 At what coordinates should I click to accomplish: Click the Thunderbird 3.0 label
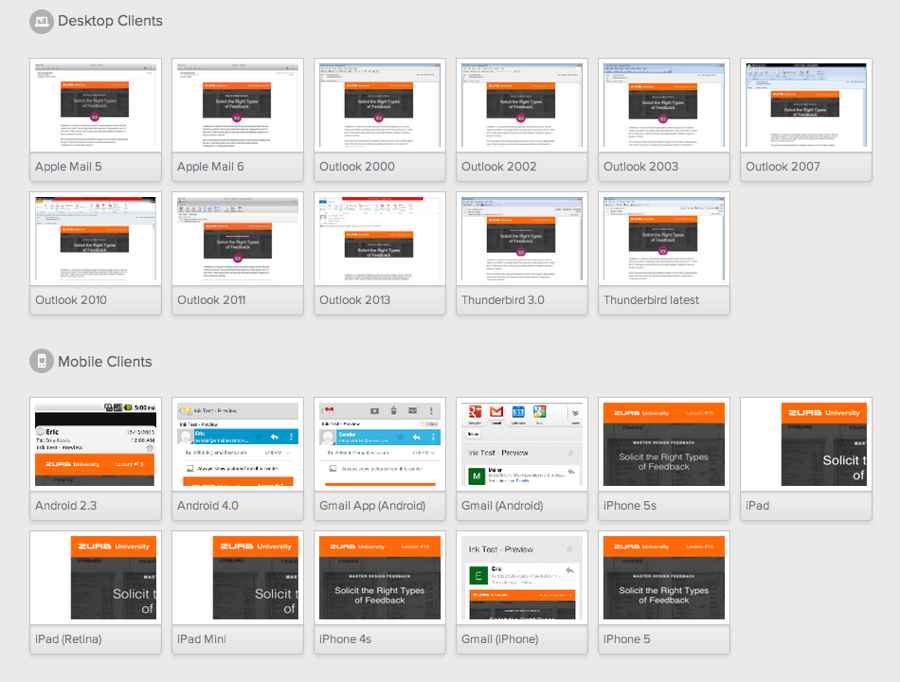(x=503, y=300)
